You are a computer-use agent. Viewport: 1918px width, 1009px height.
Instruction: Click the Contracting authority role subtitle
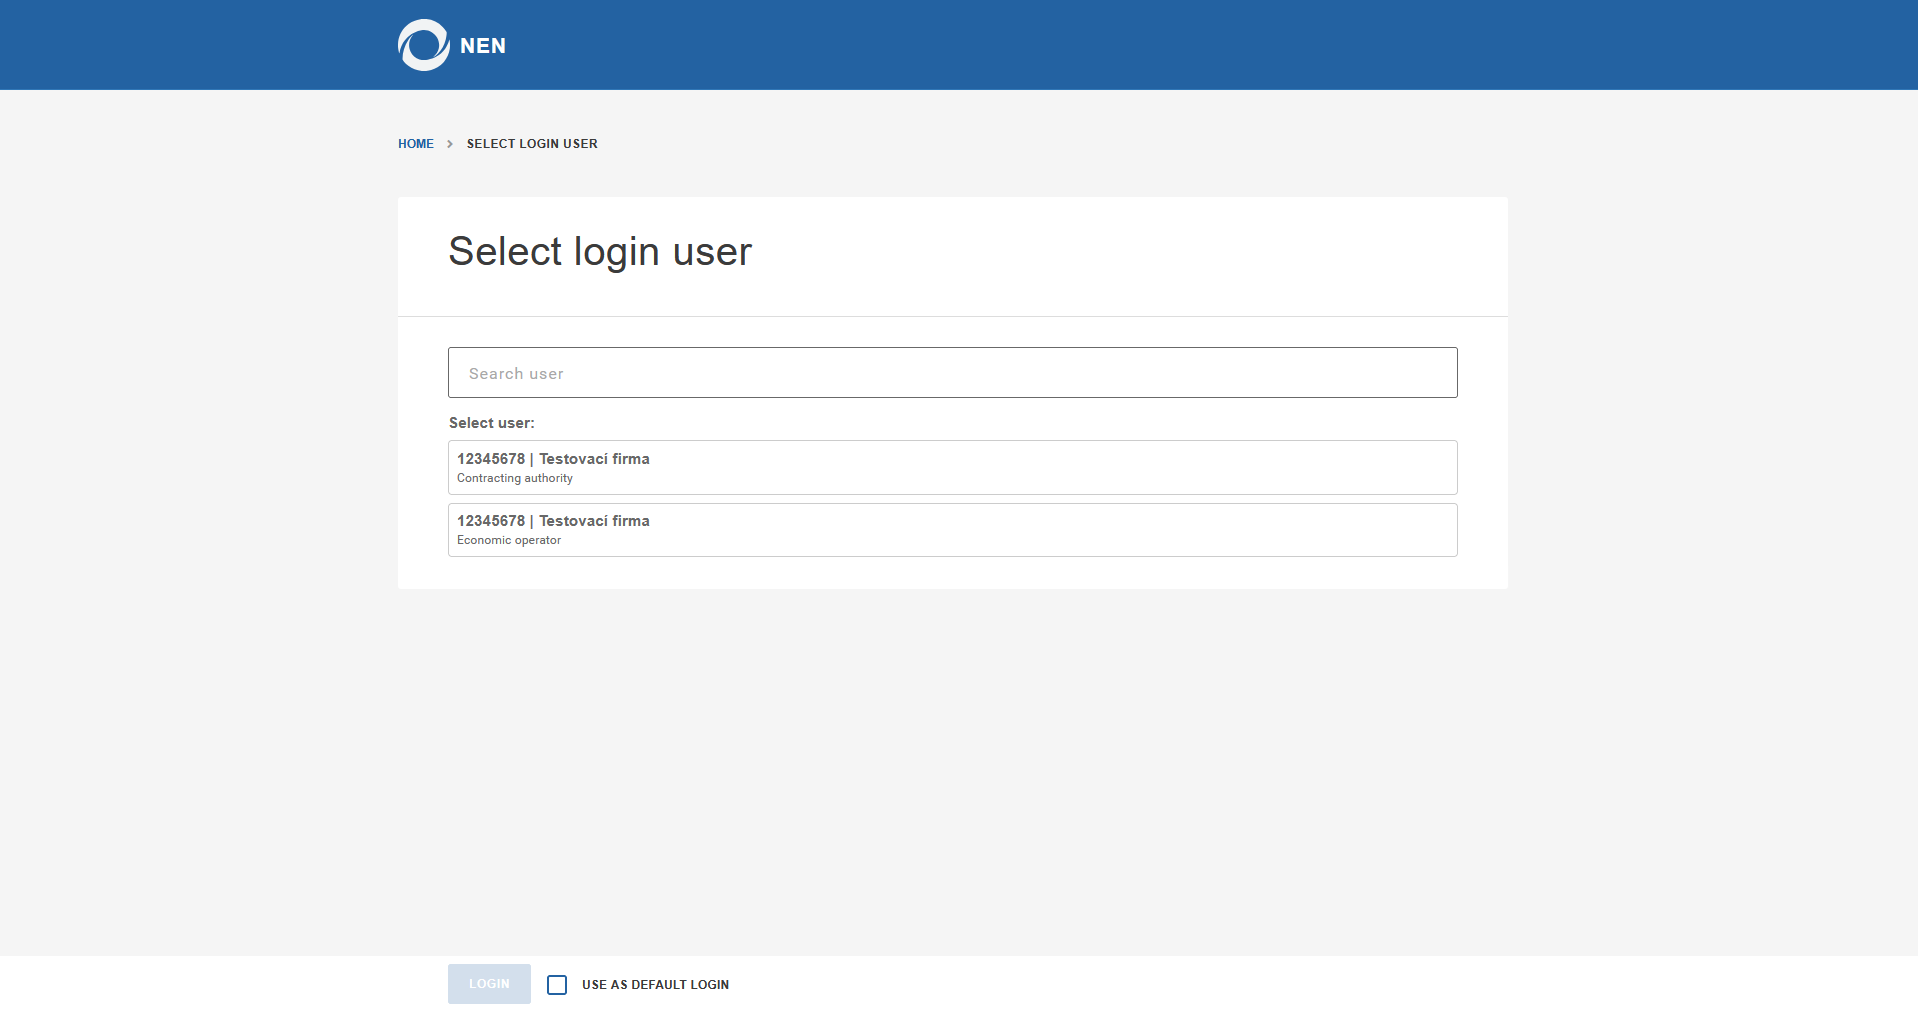coord(515,479)
